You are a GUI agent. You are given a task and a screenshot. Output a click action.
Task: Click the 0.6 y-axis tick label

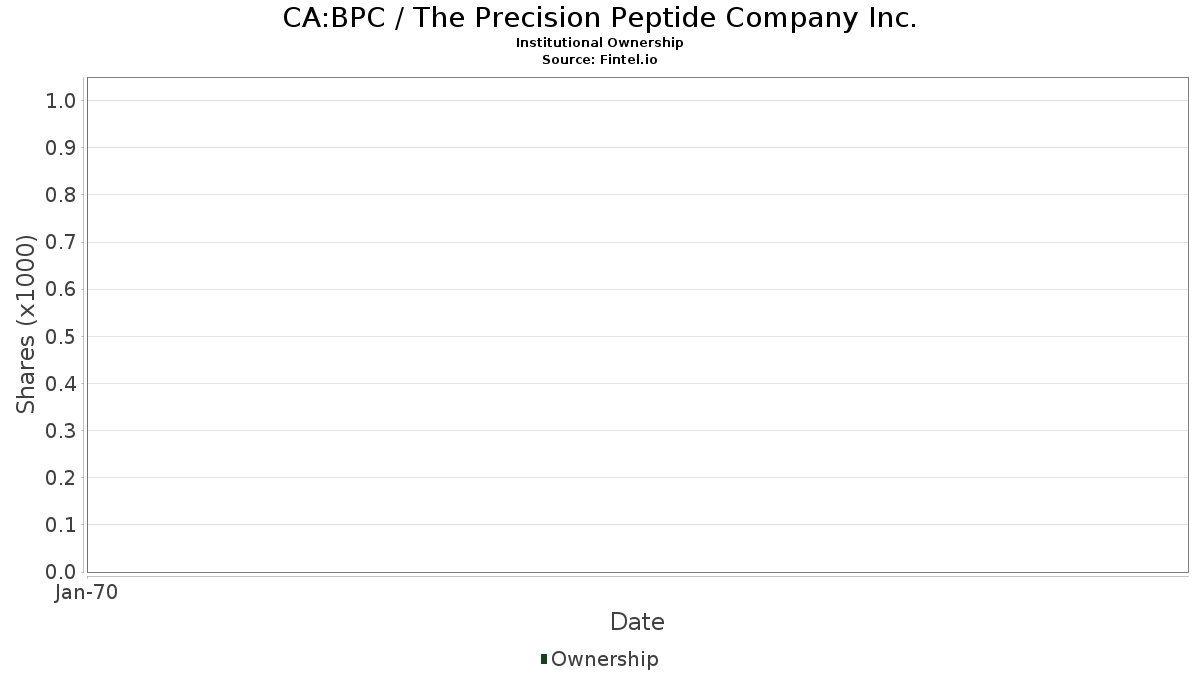61,289
